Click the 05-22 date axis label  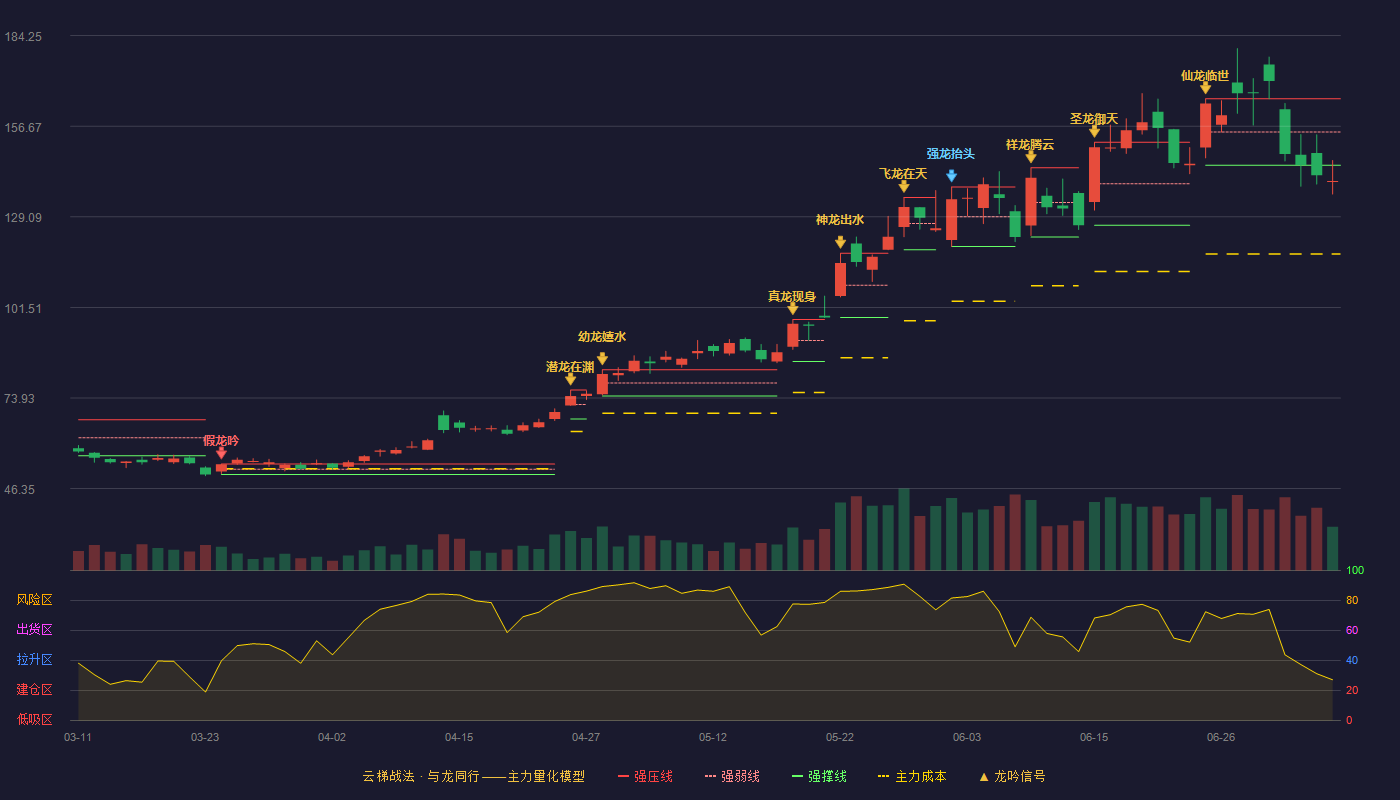(x=840, y=737)
